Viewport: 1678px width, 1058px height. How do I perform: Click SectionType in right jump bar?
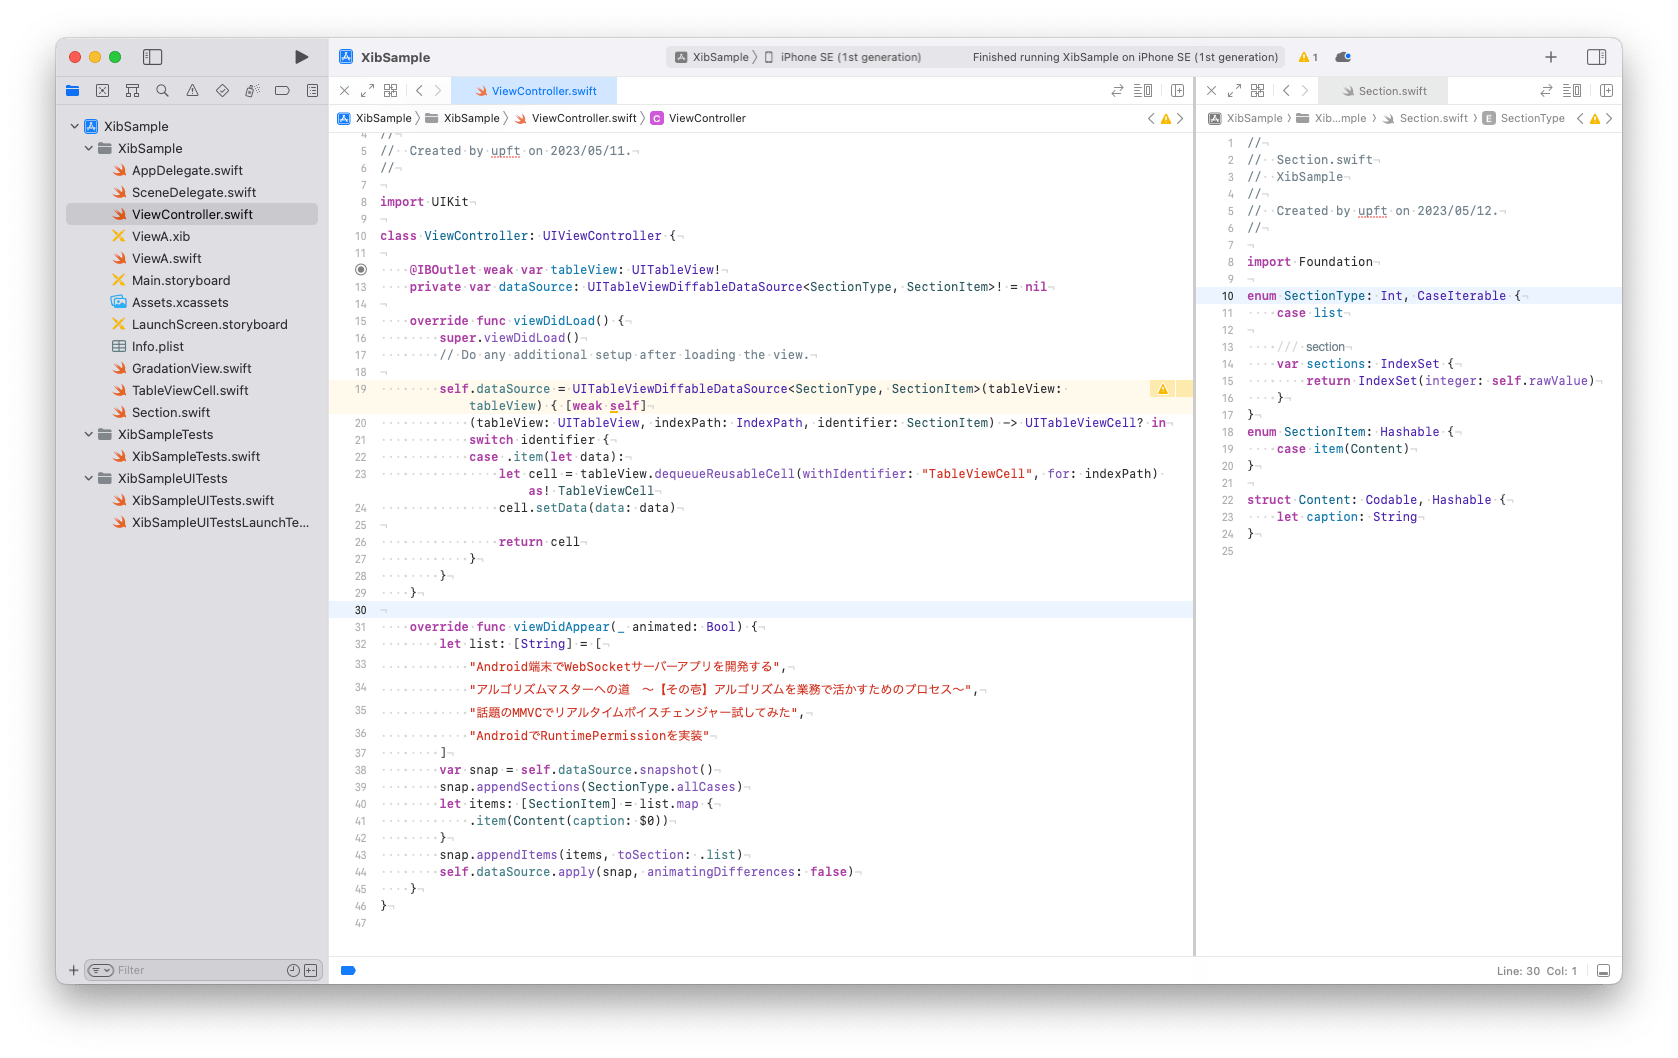(1524, 118)
